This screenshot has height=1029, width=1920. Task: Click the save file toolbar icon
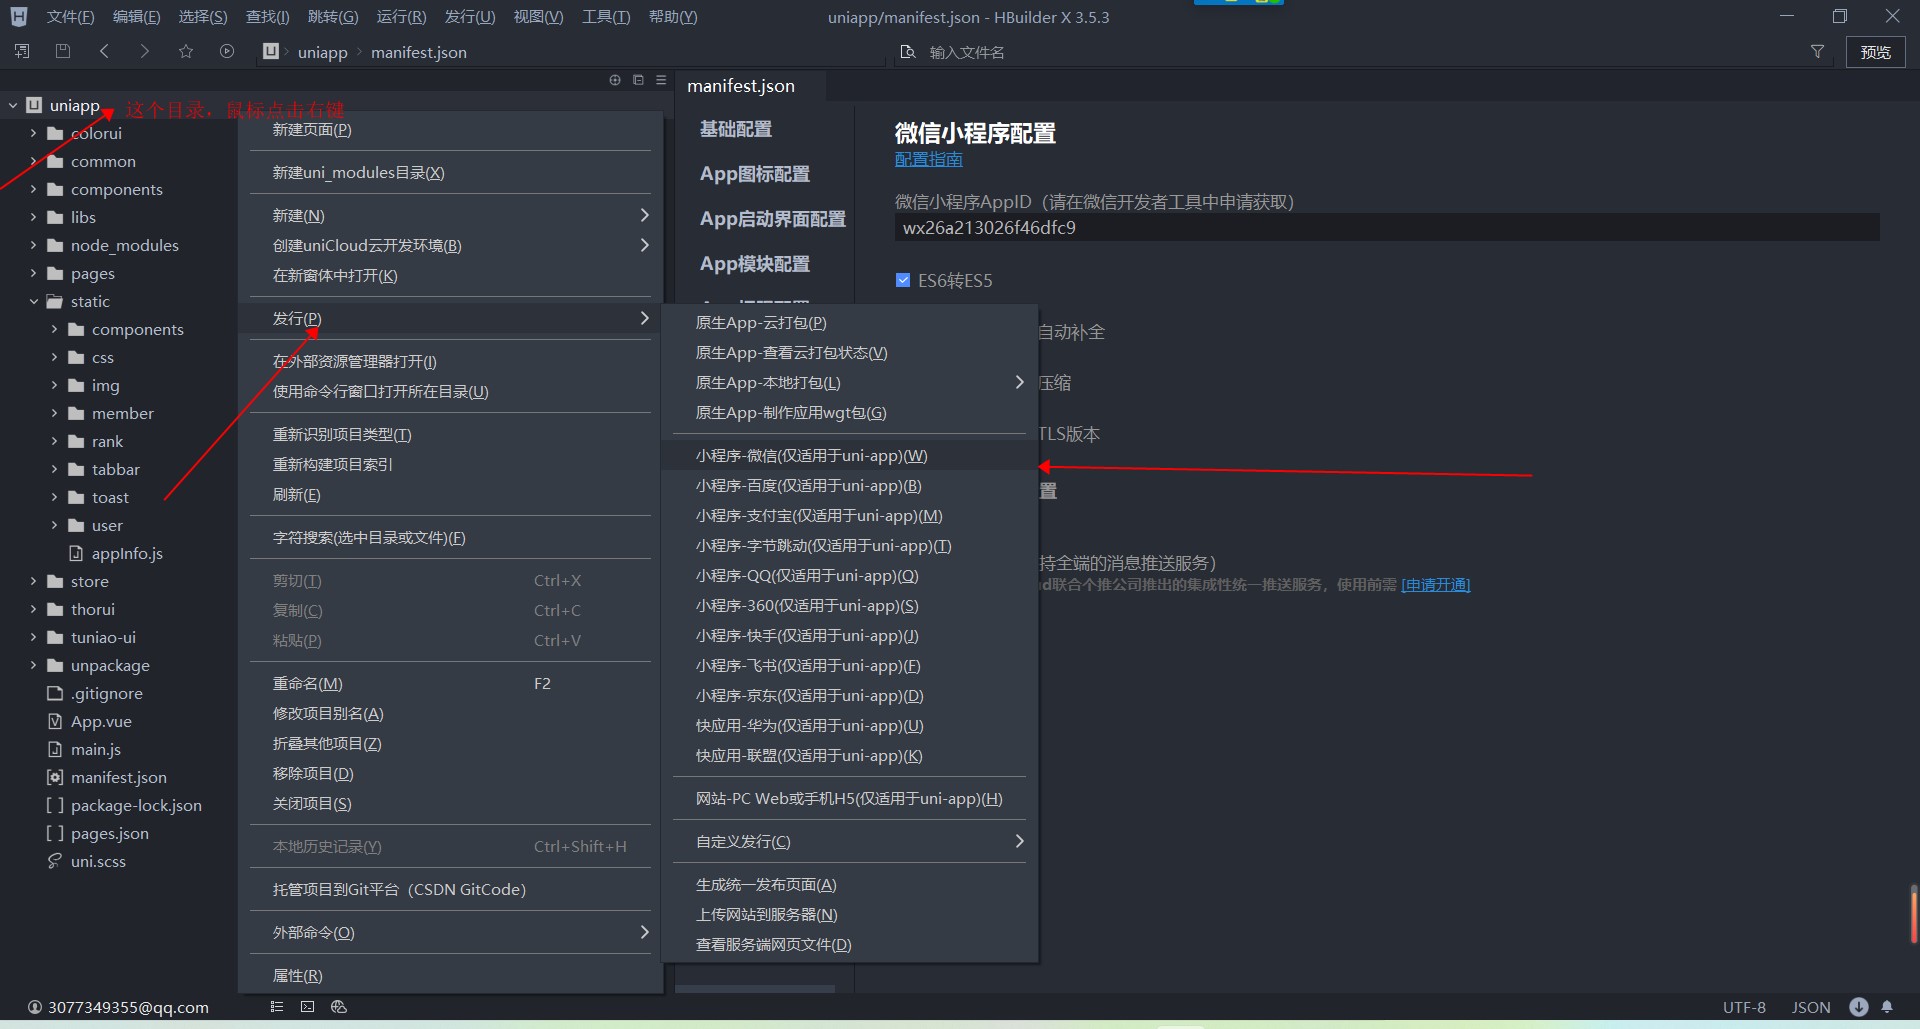pos(63,51)
